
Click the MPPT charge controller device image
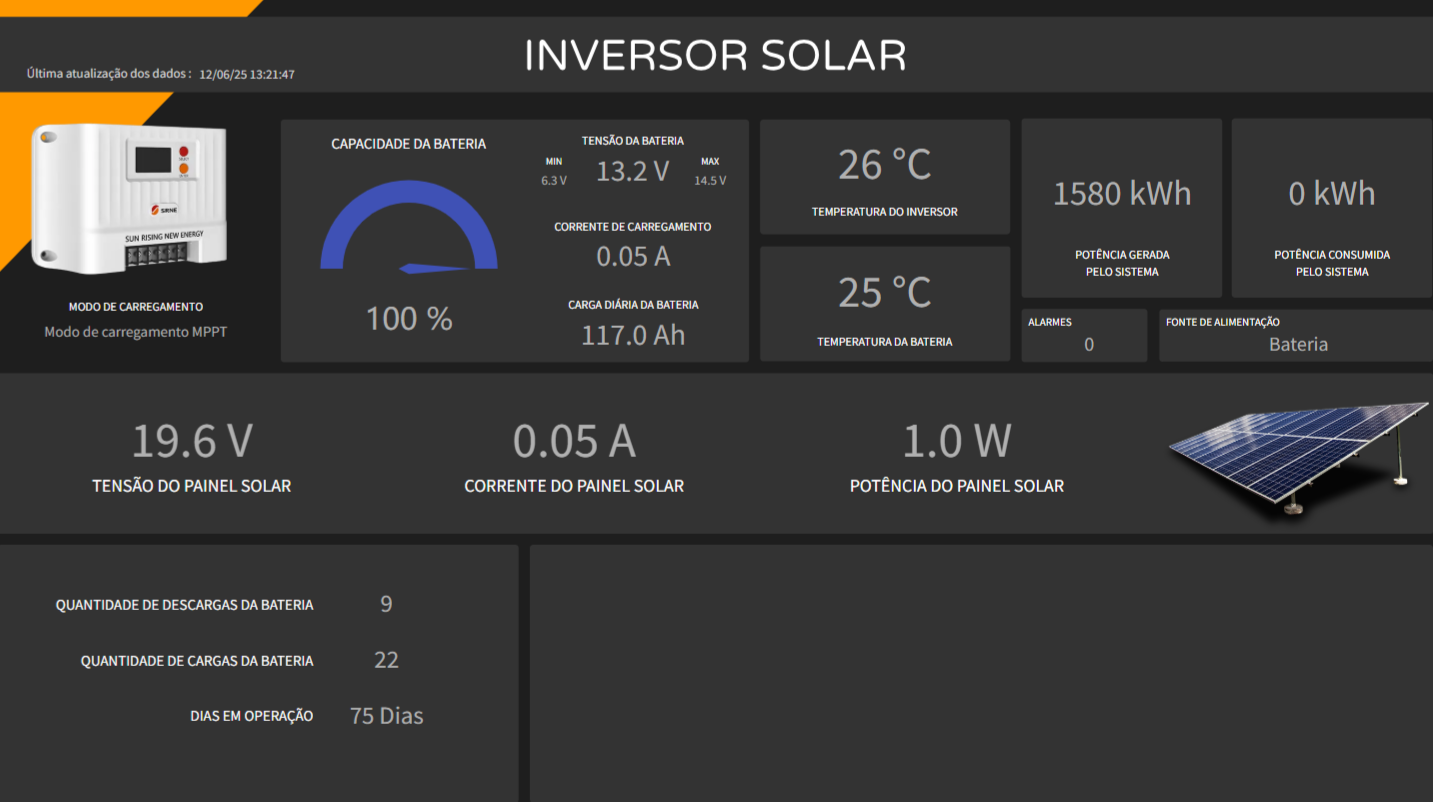click(133, 197)
